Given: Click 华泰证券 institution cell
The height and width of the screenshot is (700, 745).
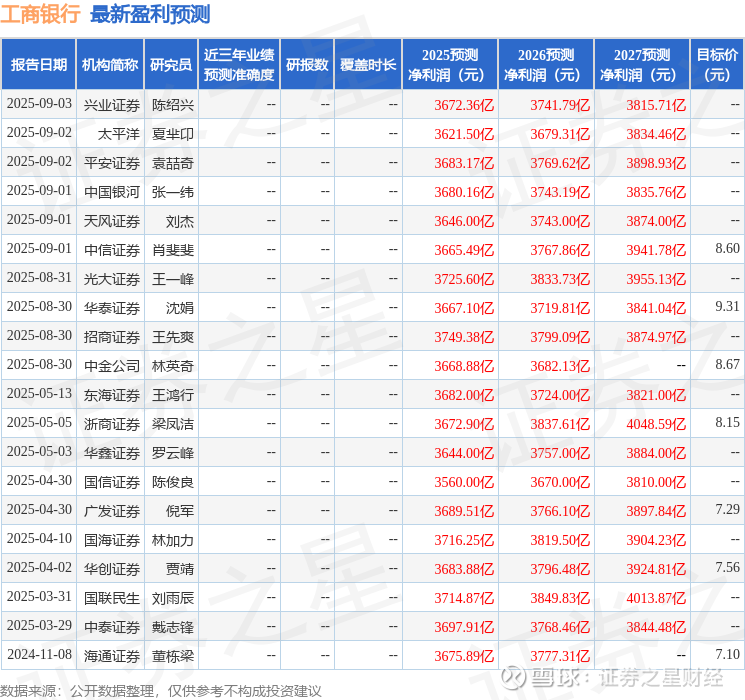Looking at the screenshot, I should (x=112, y=308).
